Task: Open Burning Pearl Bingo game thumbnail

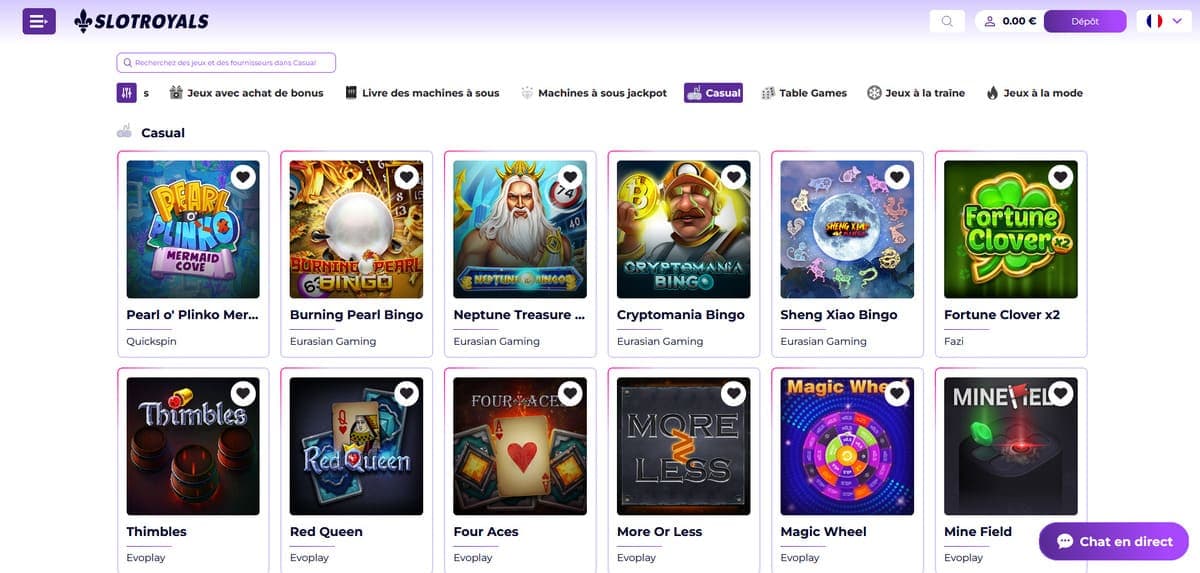Action: [x=356, y=229]
